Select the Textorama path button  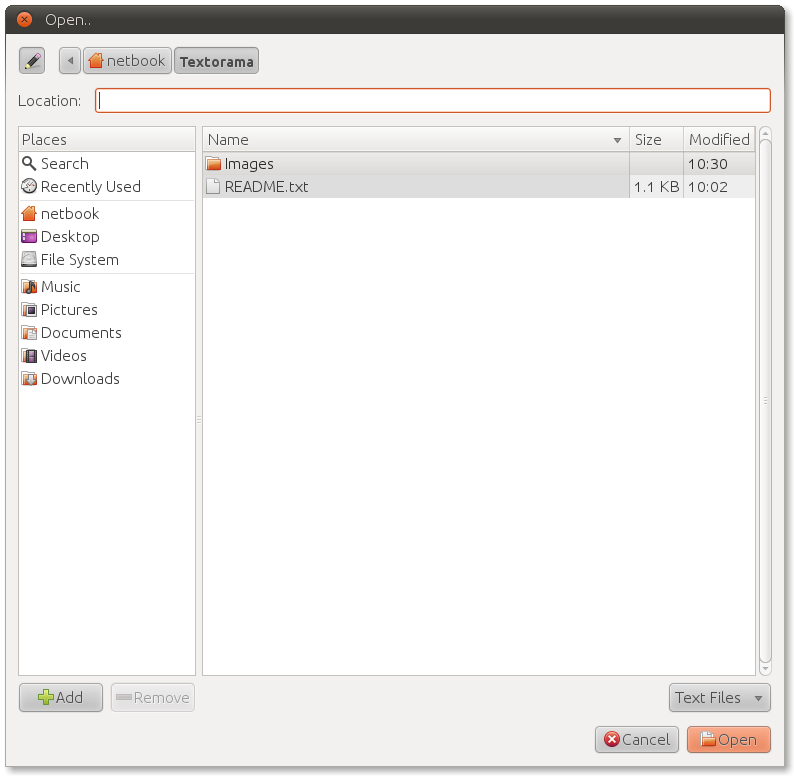216,61
